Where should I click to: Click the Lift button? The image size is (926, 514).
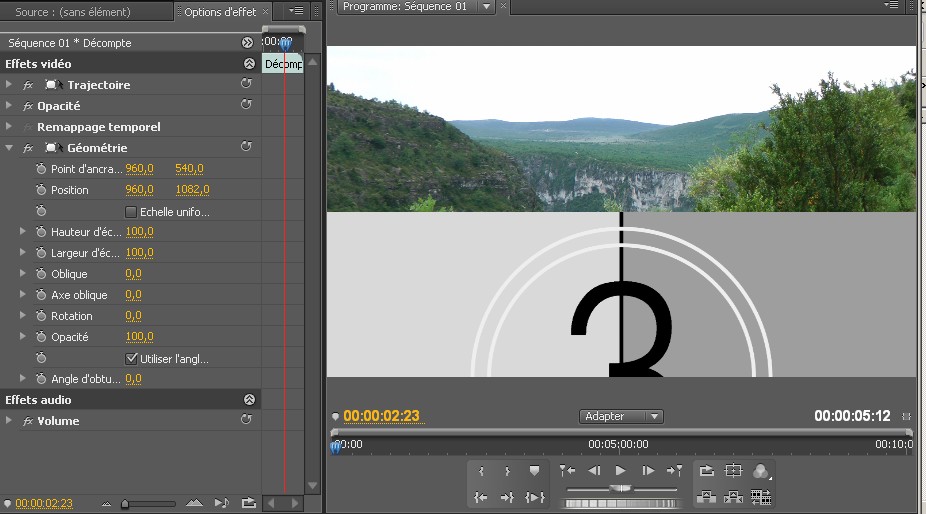706,497
